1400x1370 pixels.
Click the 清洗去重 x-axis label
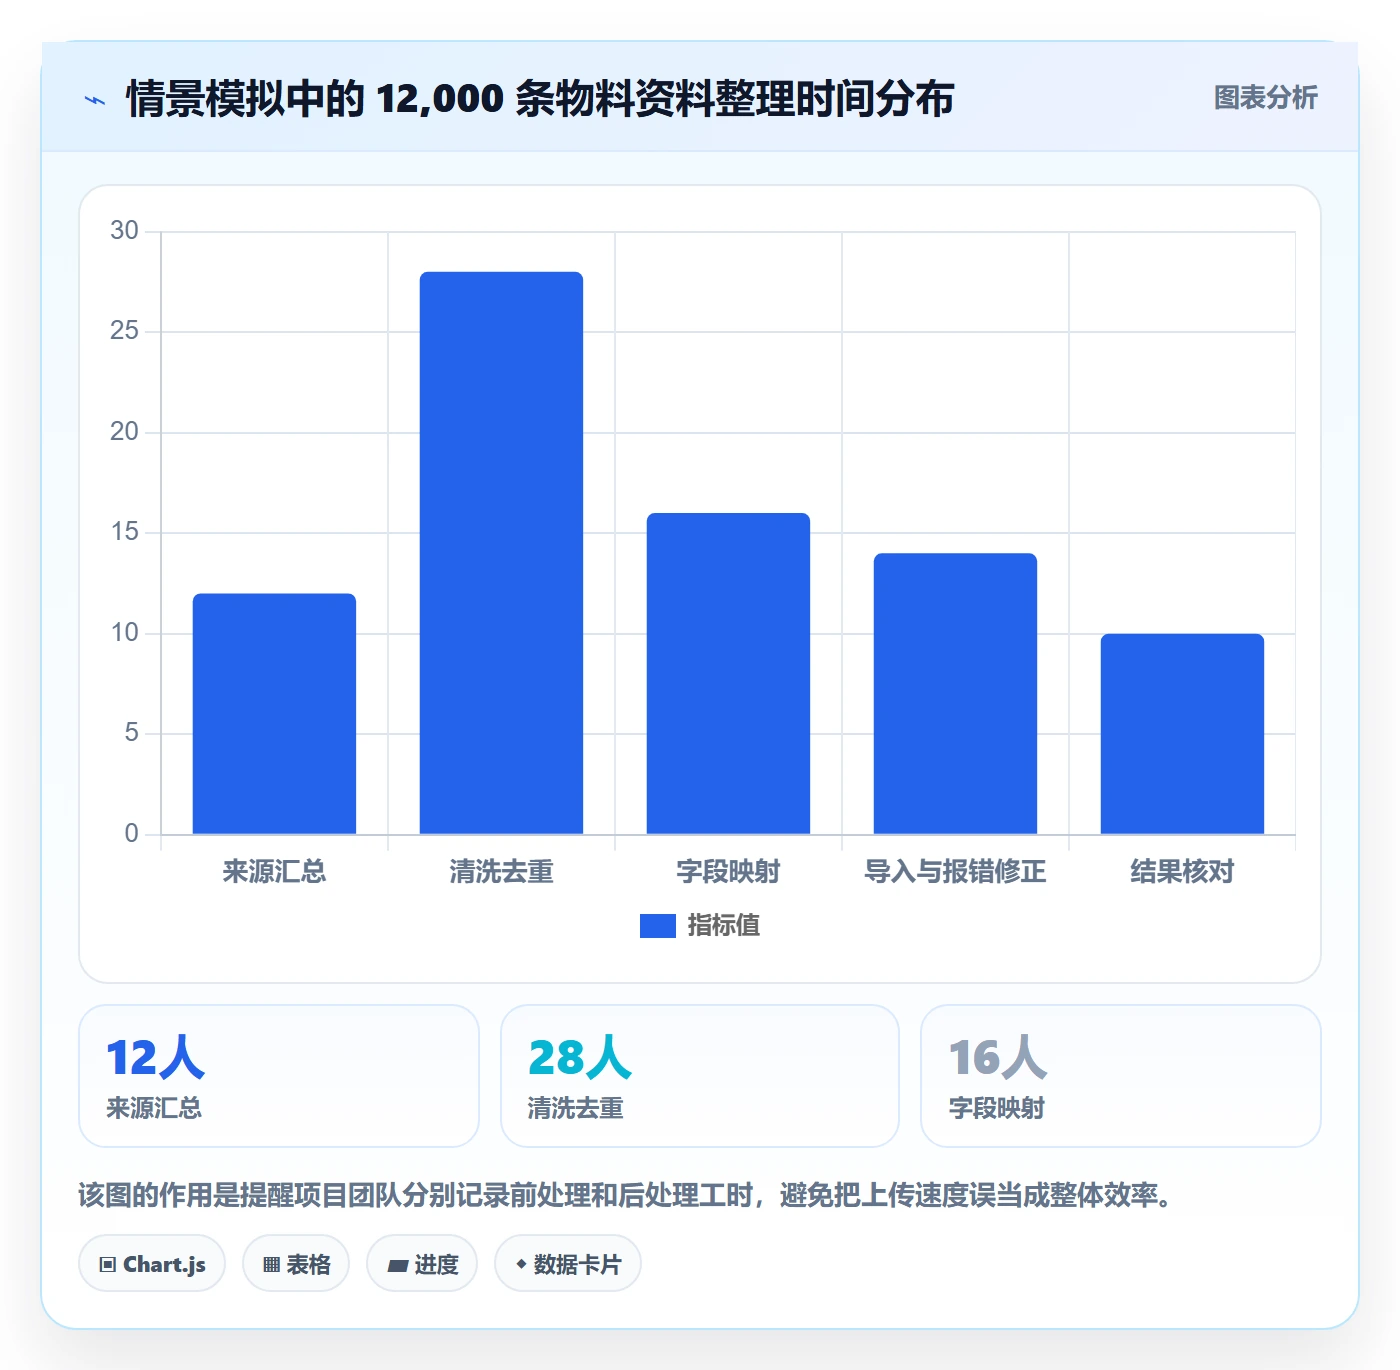501,872
